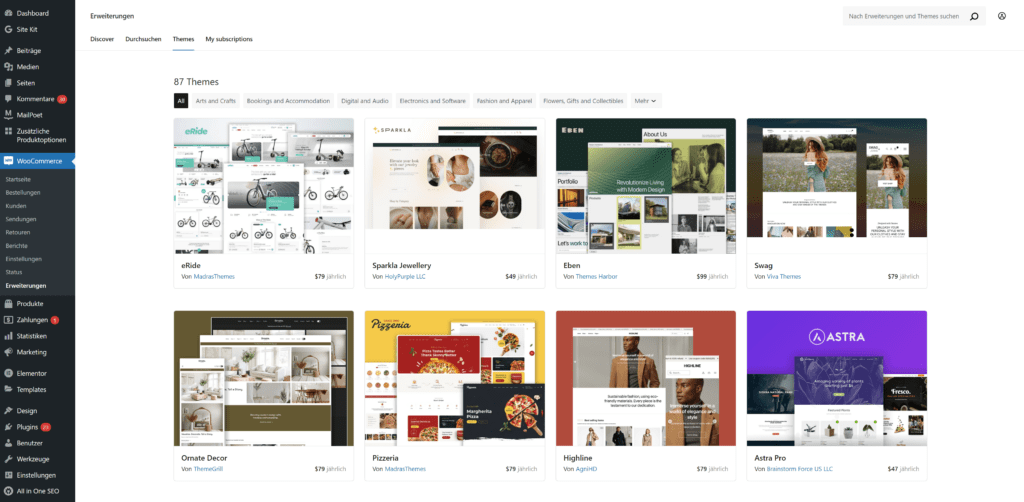The image size is (1024, 502).
Task: Open the user account icon top right
Action: point(1002,16)
